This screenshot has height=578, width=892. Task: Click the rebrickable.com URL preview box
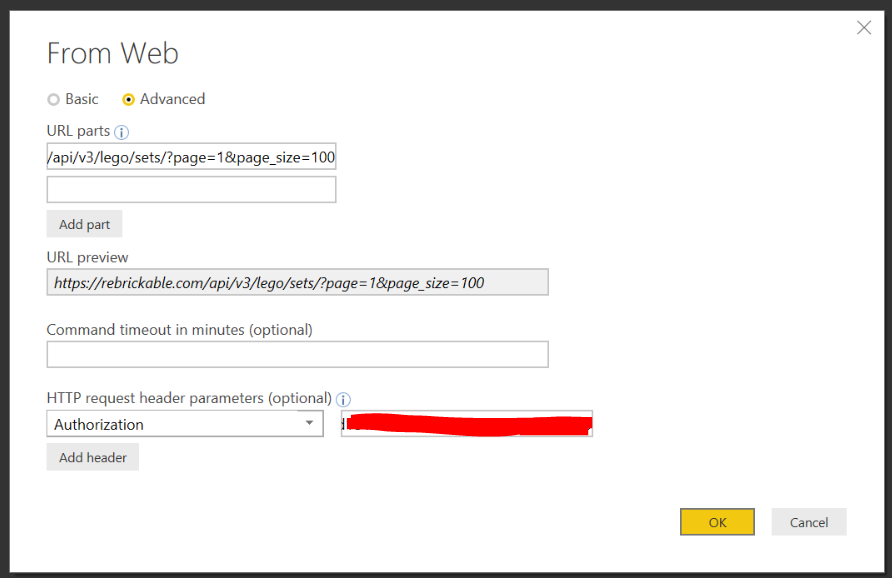[x=297, y=281]
